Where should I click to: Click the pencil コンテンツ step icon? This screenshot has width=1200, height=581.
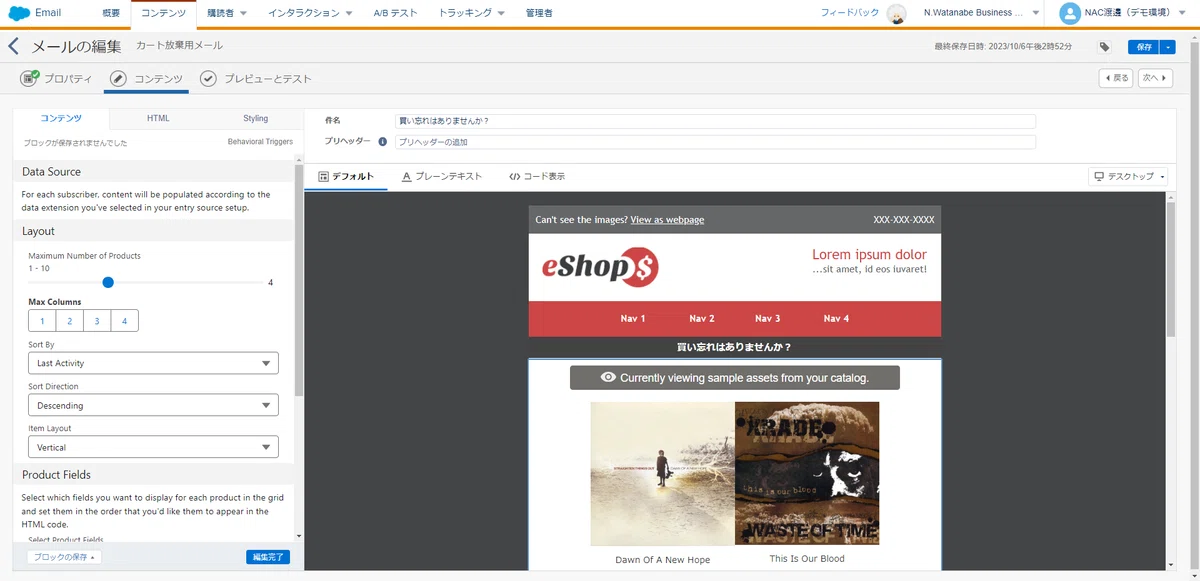pos(118,78)
